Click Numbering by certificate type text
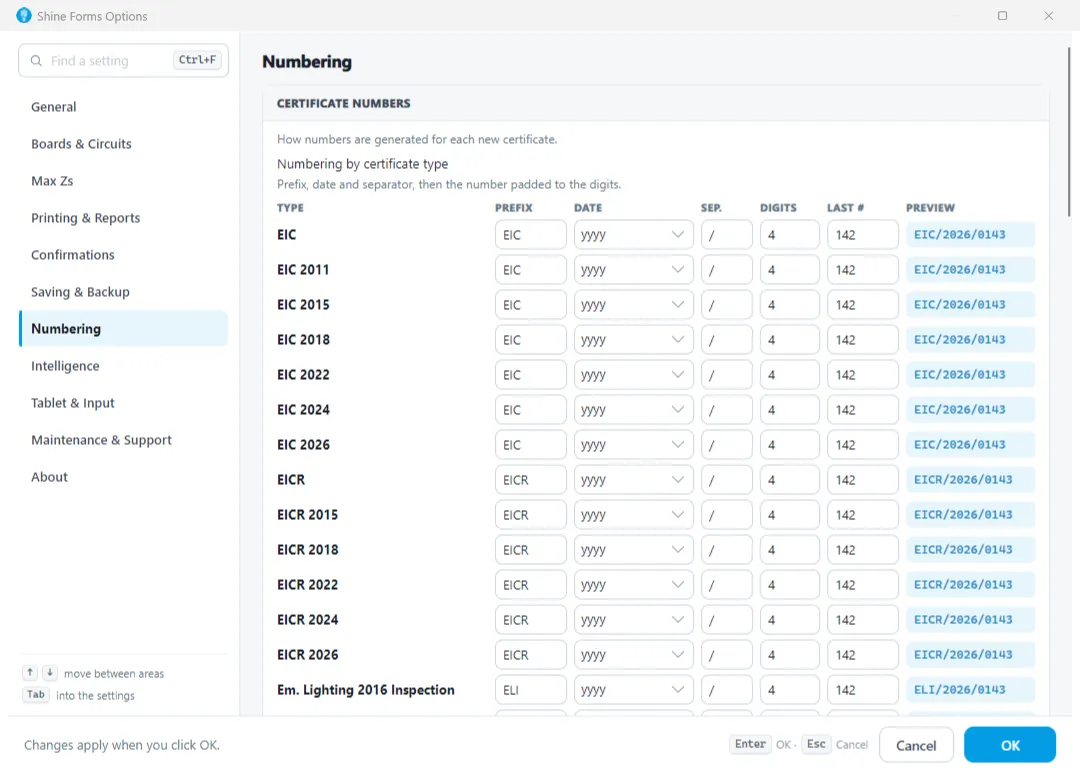The height and width of the screenshot is (773, 1080). 362,164
